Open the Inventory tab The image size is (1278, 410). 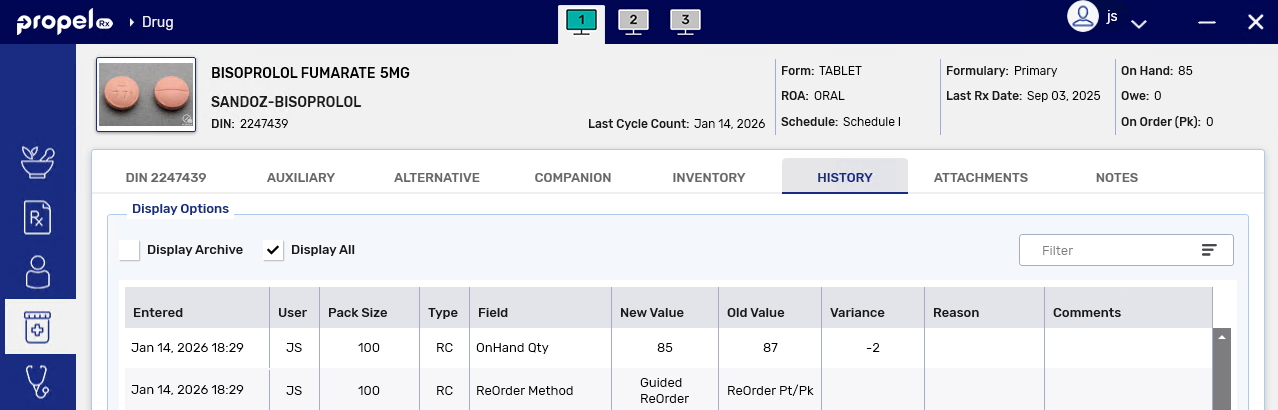[709, 177]
